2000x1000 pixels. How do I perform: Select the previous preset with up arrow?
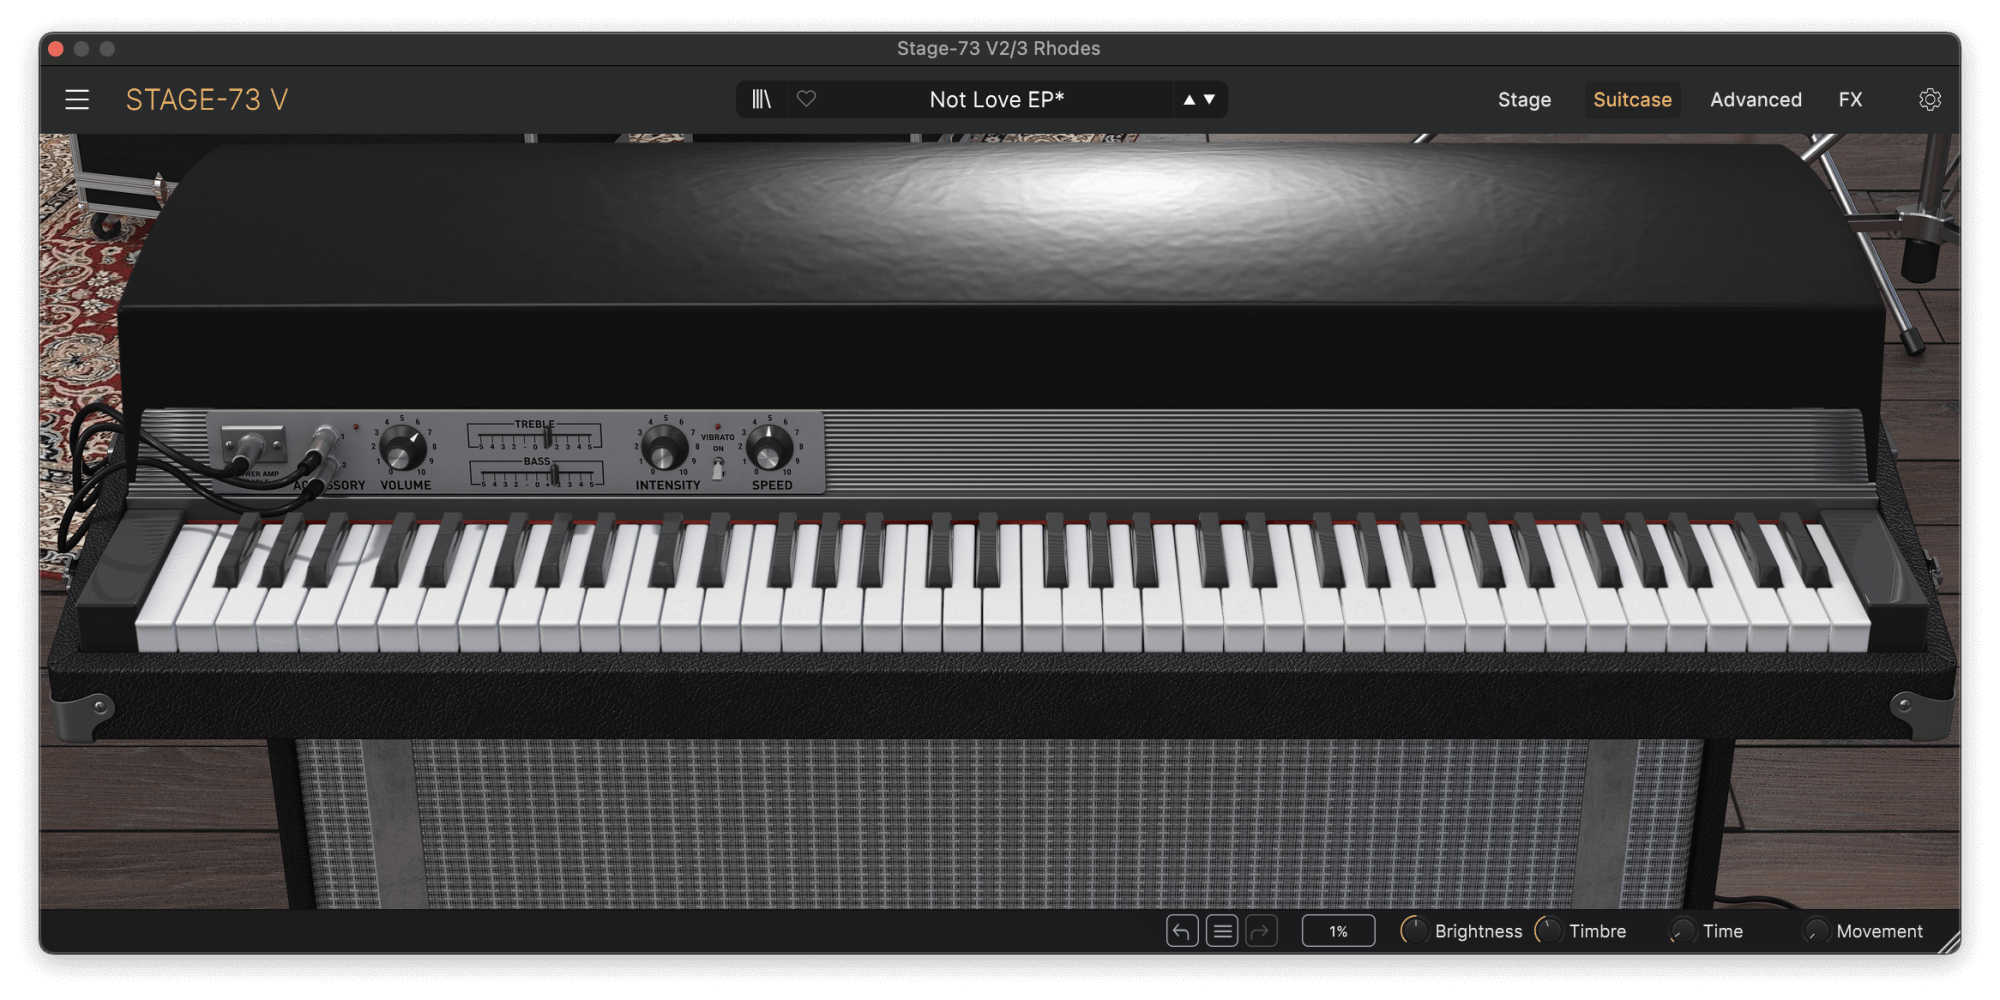pos(1189,100)
